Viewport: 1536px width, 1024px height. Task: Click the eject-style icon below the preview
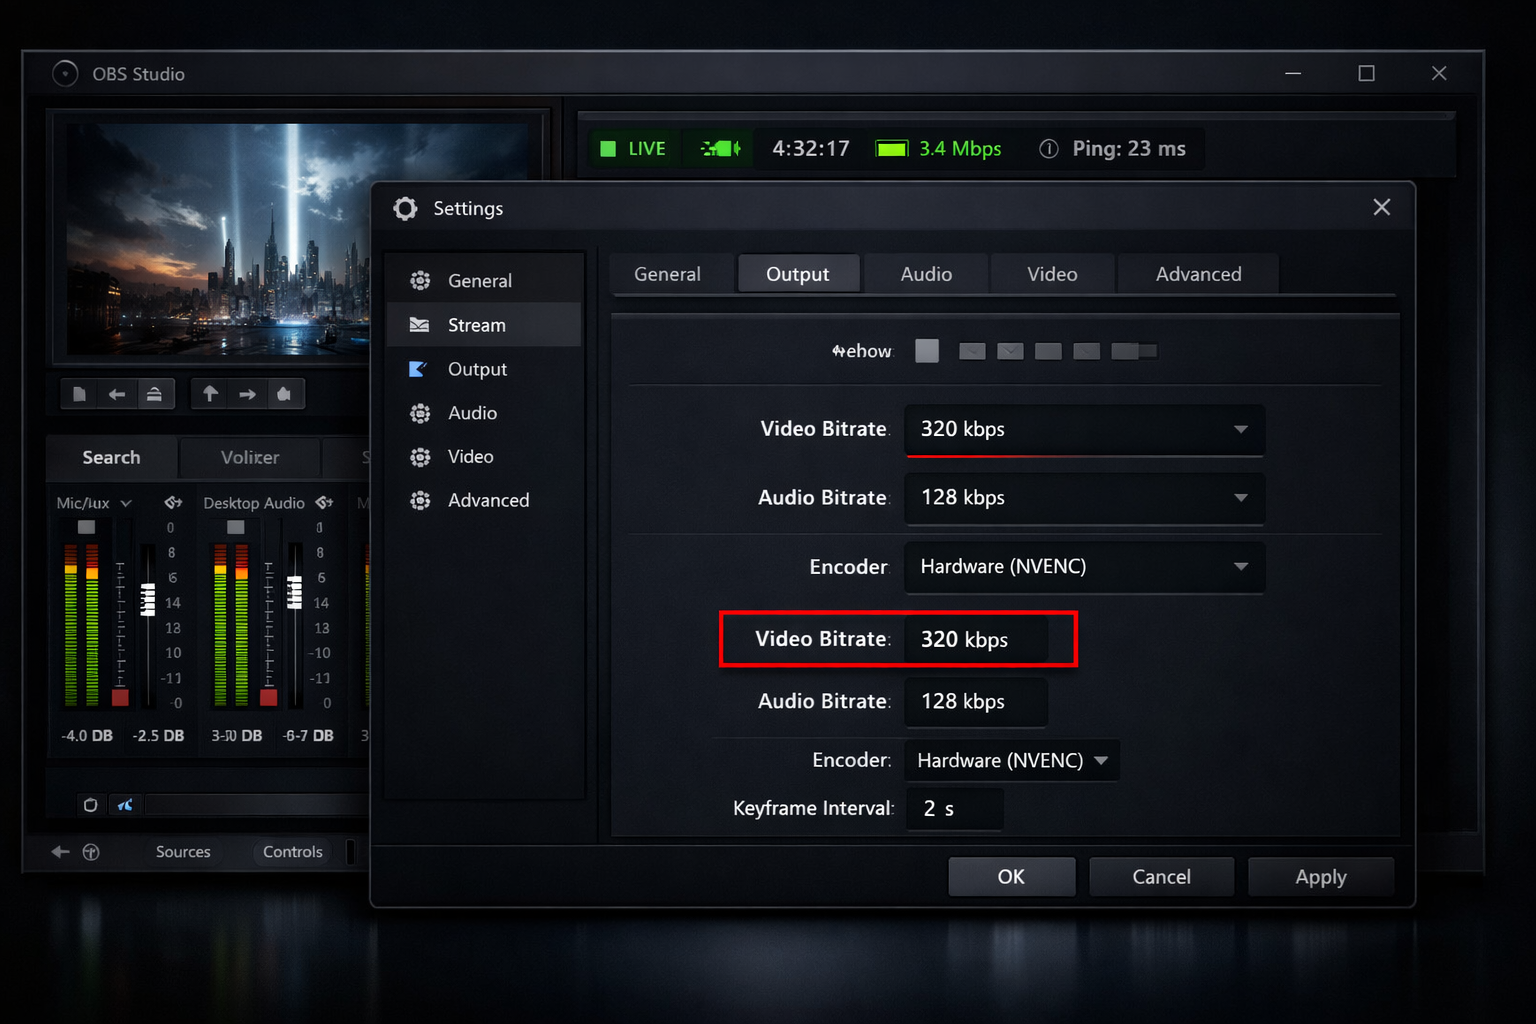pyautogui.click(x=156, y=393)
